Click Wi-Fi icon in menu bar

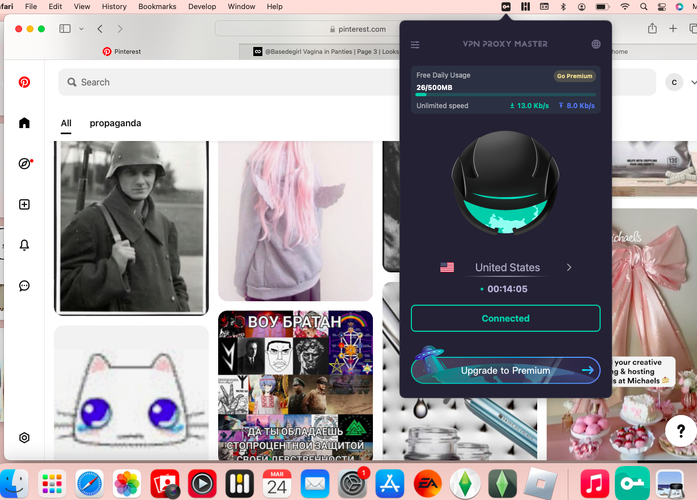pyautogui.click(x=625, y=7)
